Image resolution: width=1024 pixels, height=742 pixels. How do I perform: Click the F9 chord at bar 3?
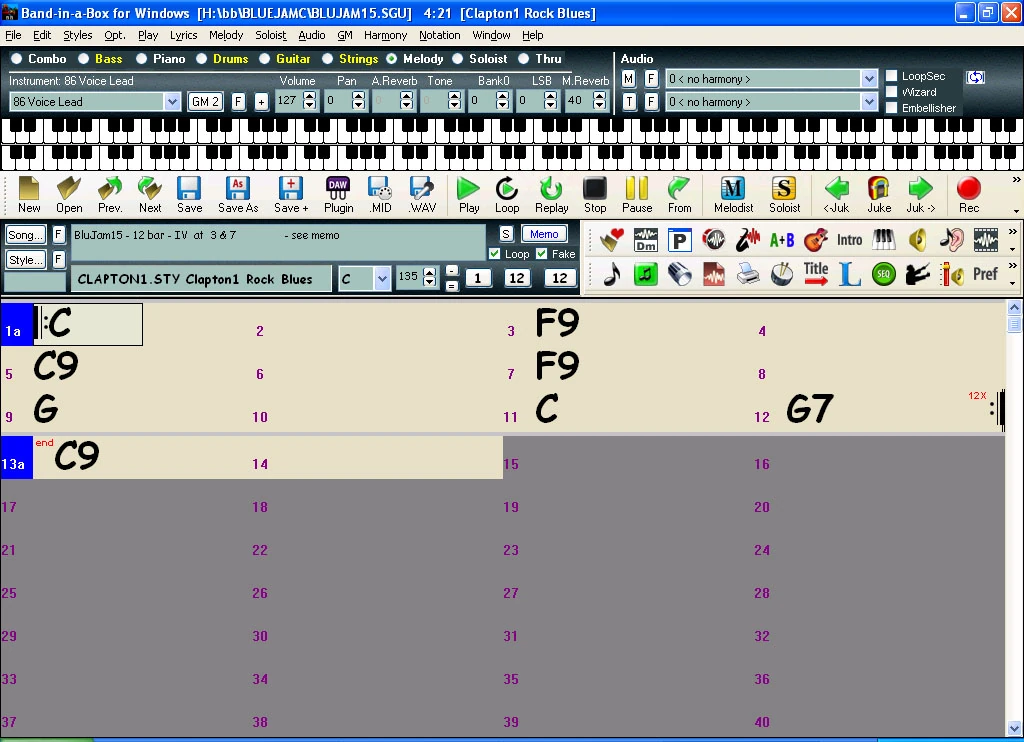[x=558, y=323]
